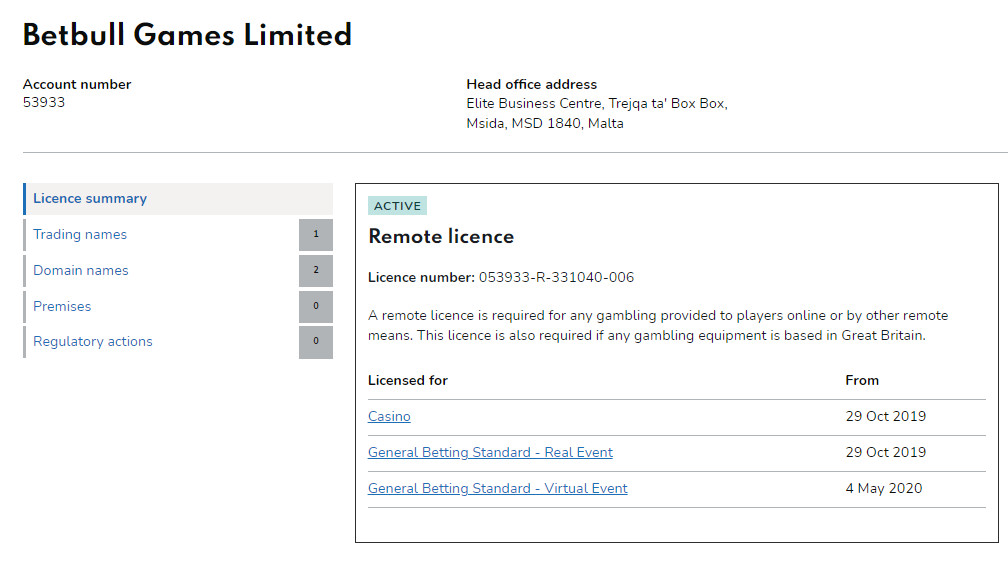Screen dimensions: 1008x564
Task: Switch to the Trading names tab
Action: pos(80,235)
